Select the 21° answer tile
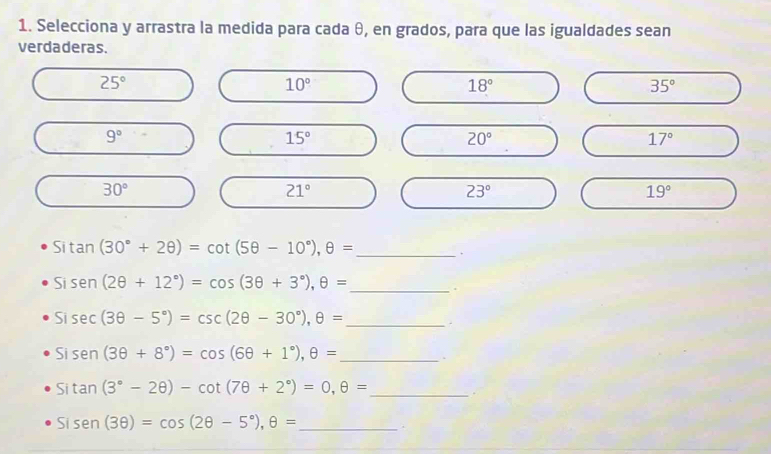The image size is (771, 454). pyautogui.click(x=298, y=187)
